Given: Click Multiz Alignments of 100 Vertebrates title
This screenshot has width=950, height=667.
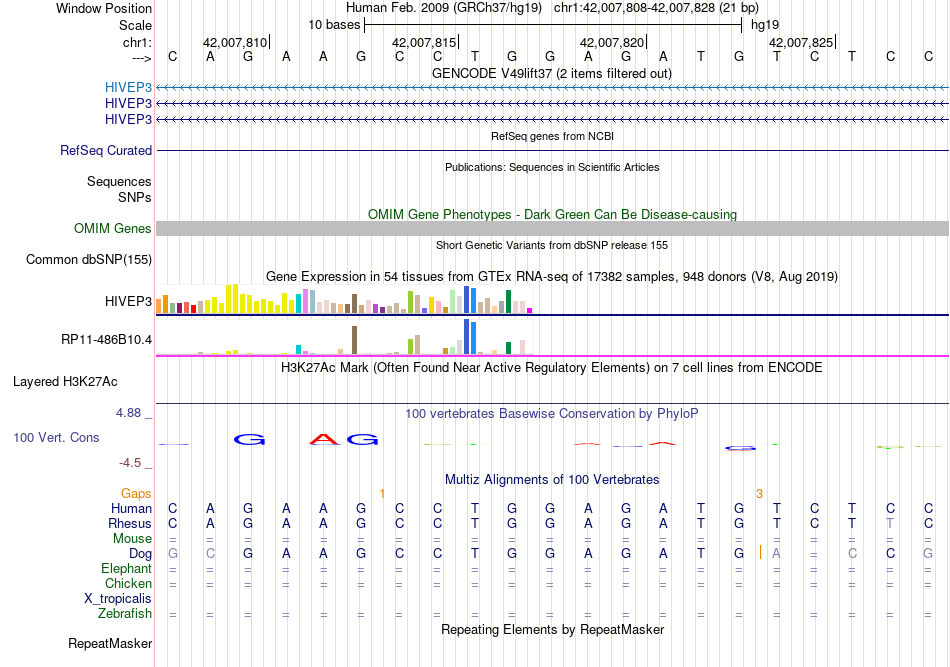Looking at the screenshot, I should click(552, 480).
